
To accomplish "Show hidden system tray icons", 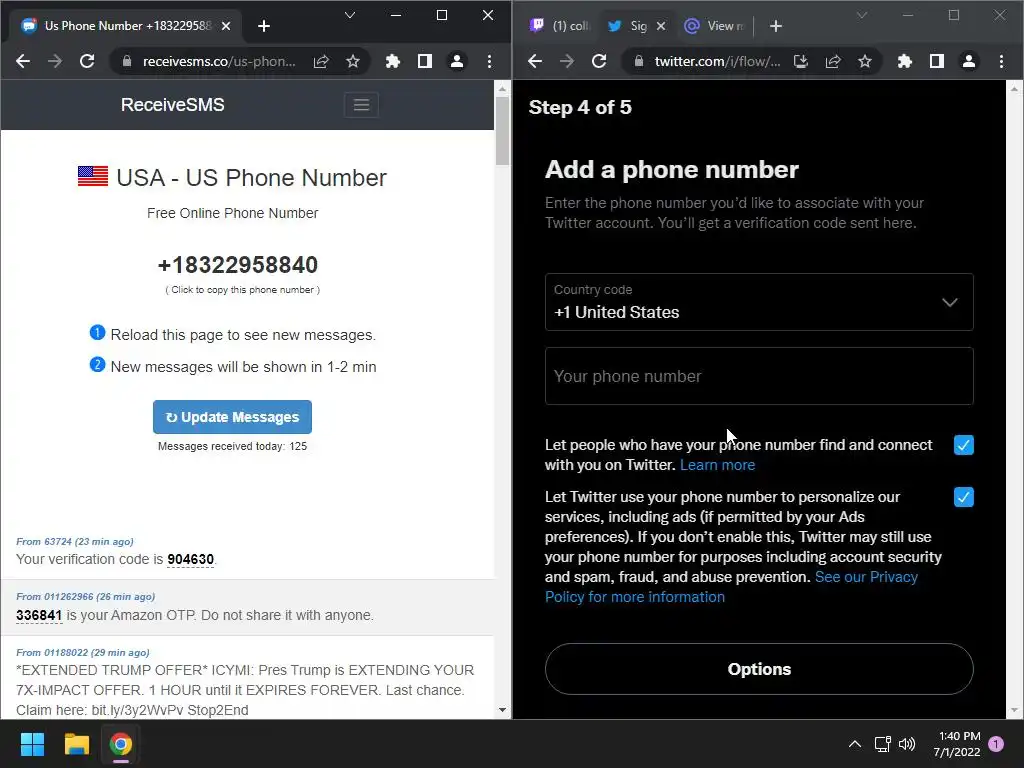I will (854, 744).
